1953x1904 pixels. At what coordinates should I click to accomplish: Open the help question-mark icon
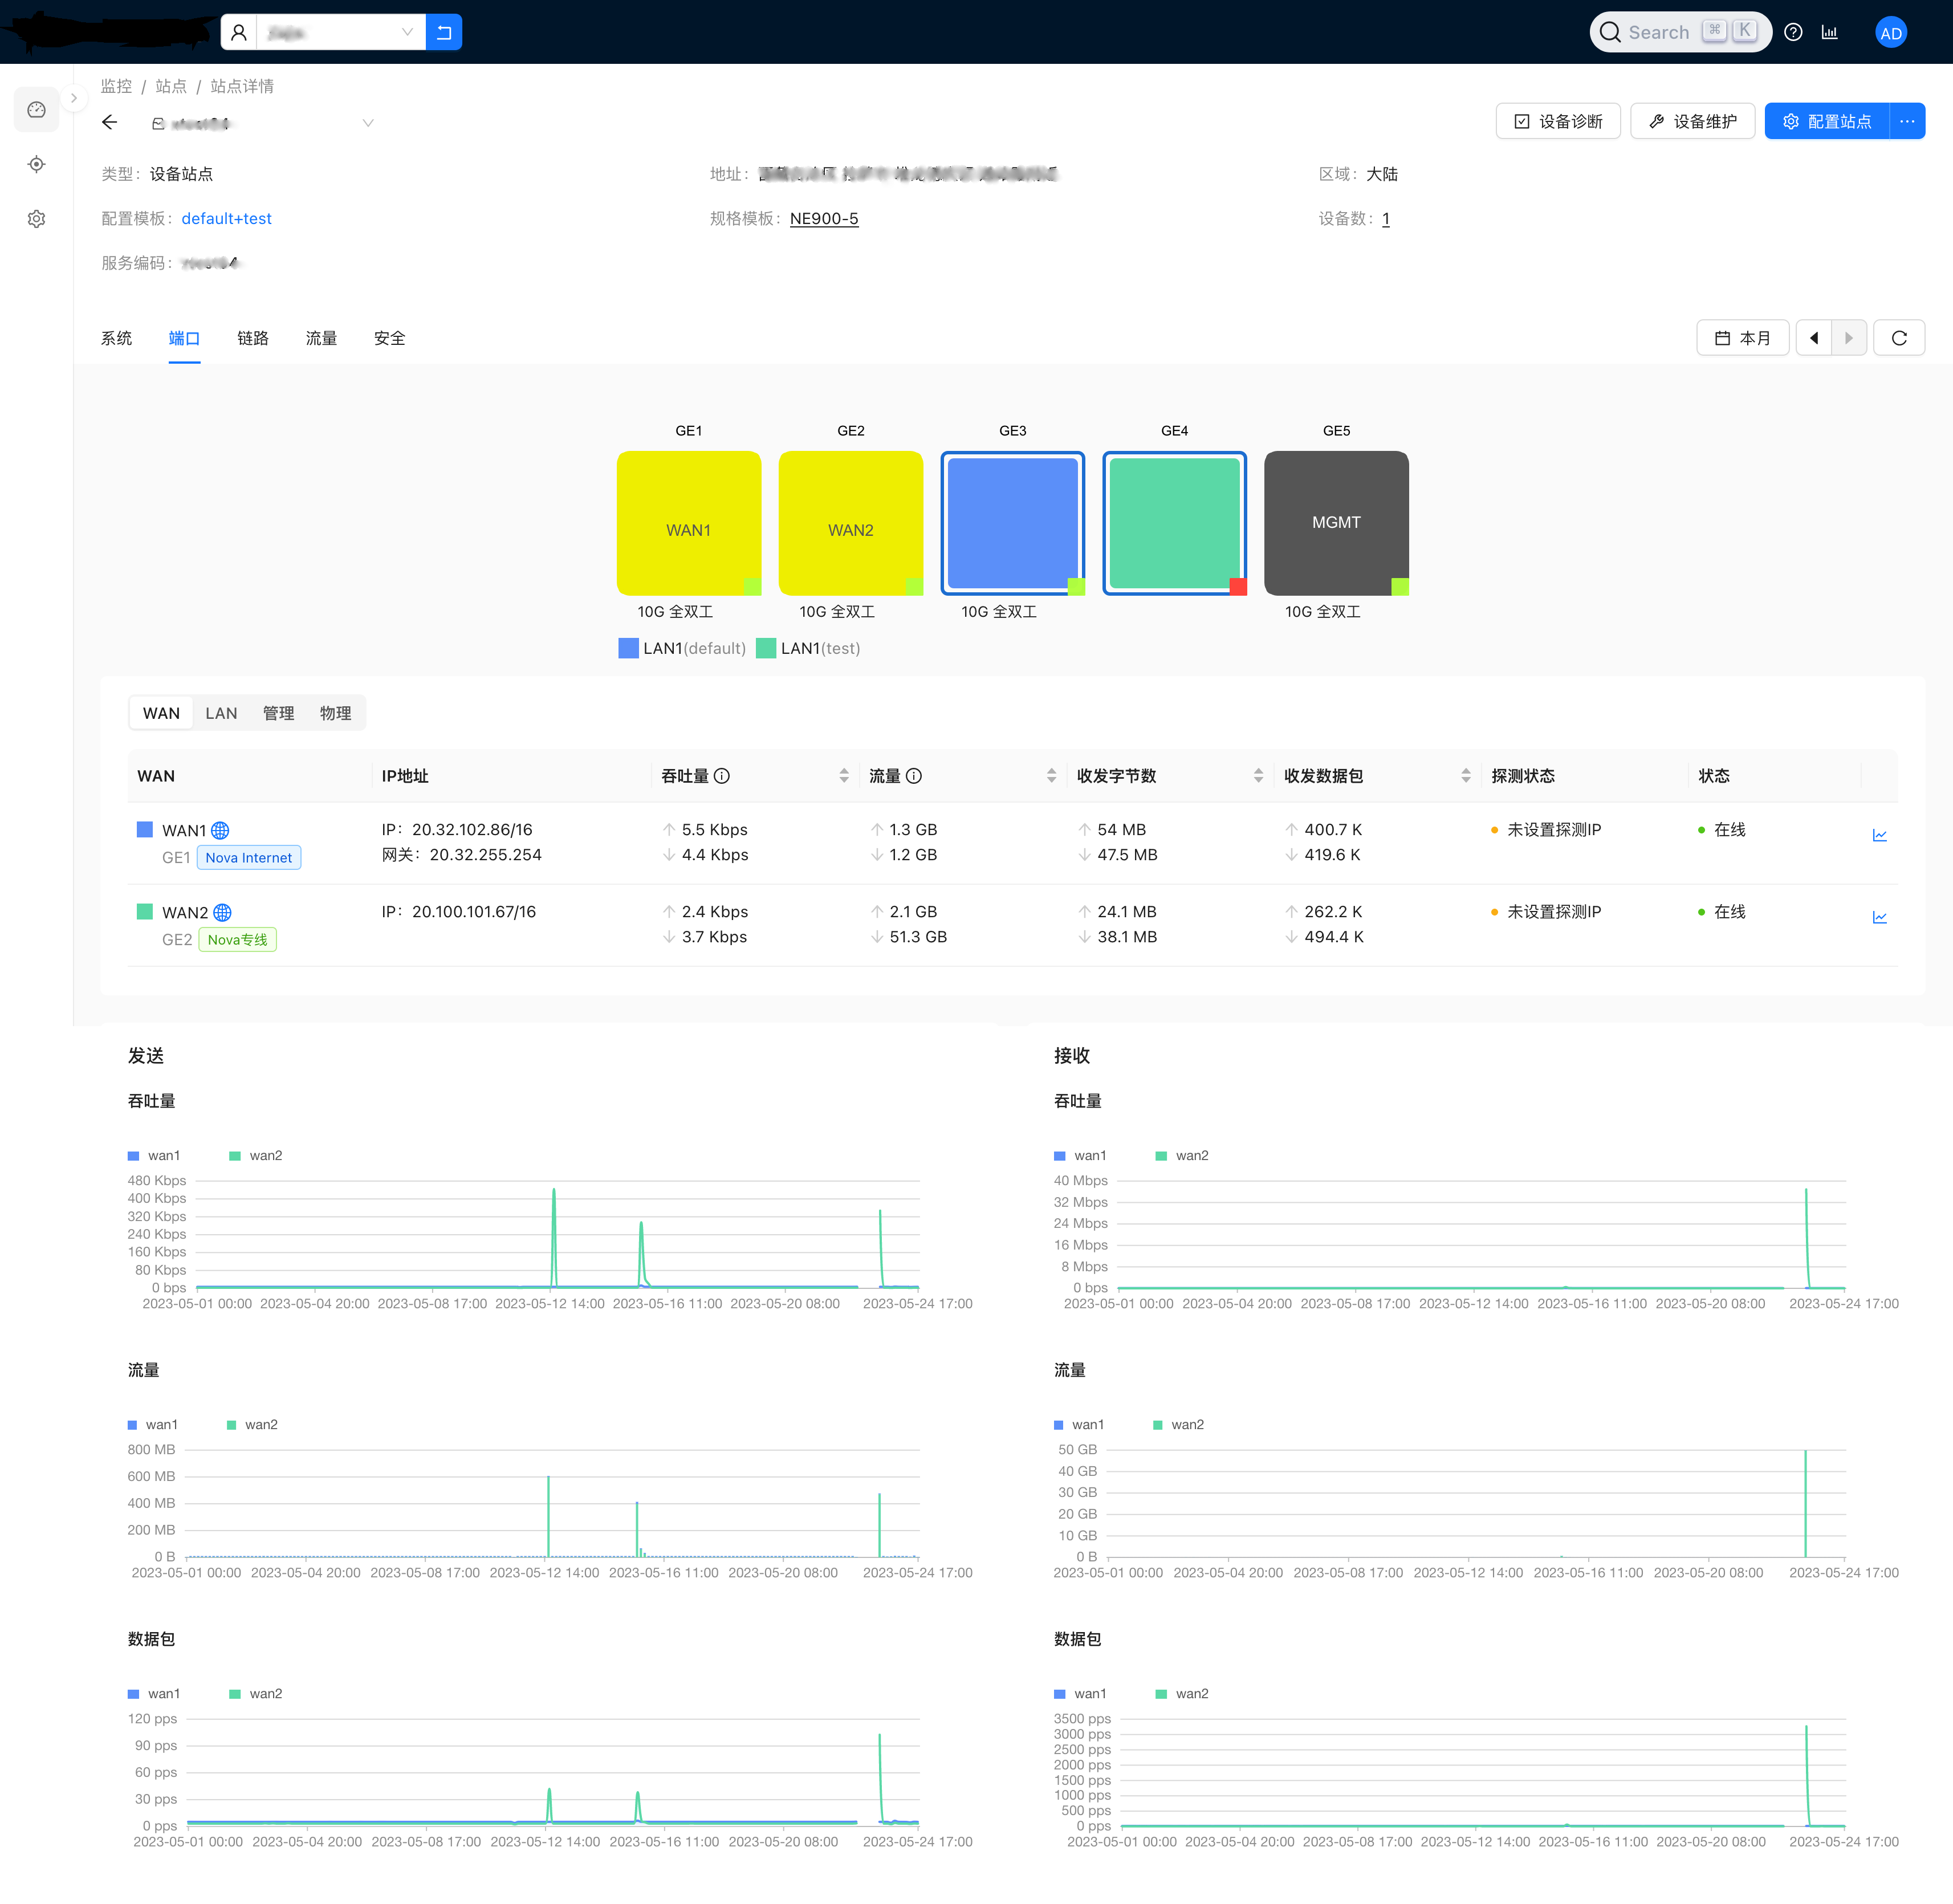(1794, 32)
